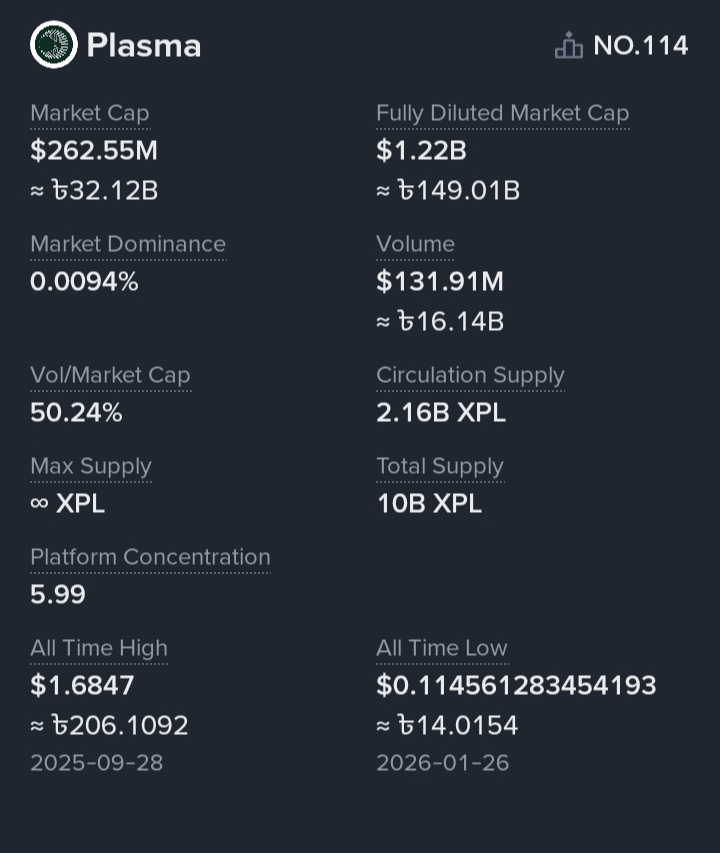Tap the All Time Low label
The width and height of the screenshot is (720, 853).
pos(442,649)
